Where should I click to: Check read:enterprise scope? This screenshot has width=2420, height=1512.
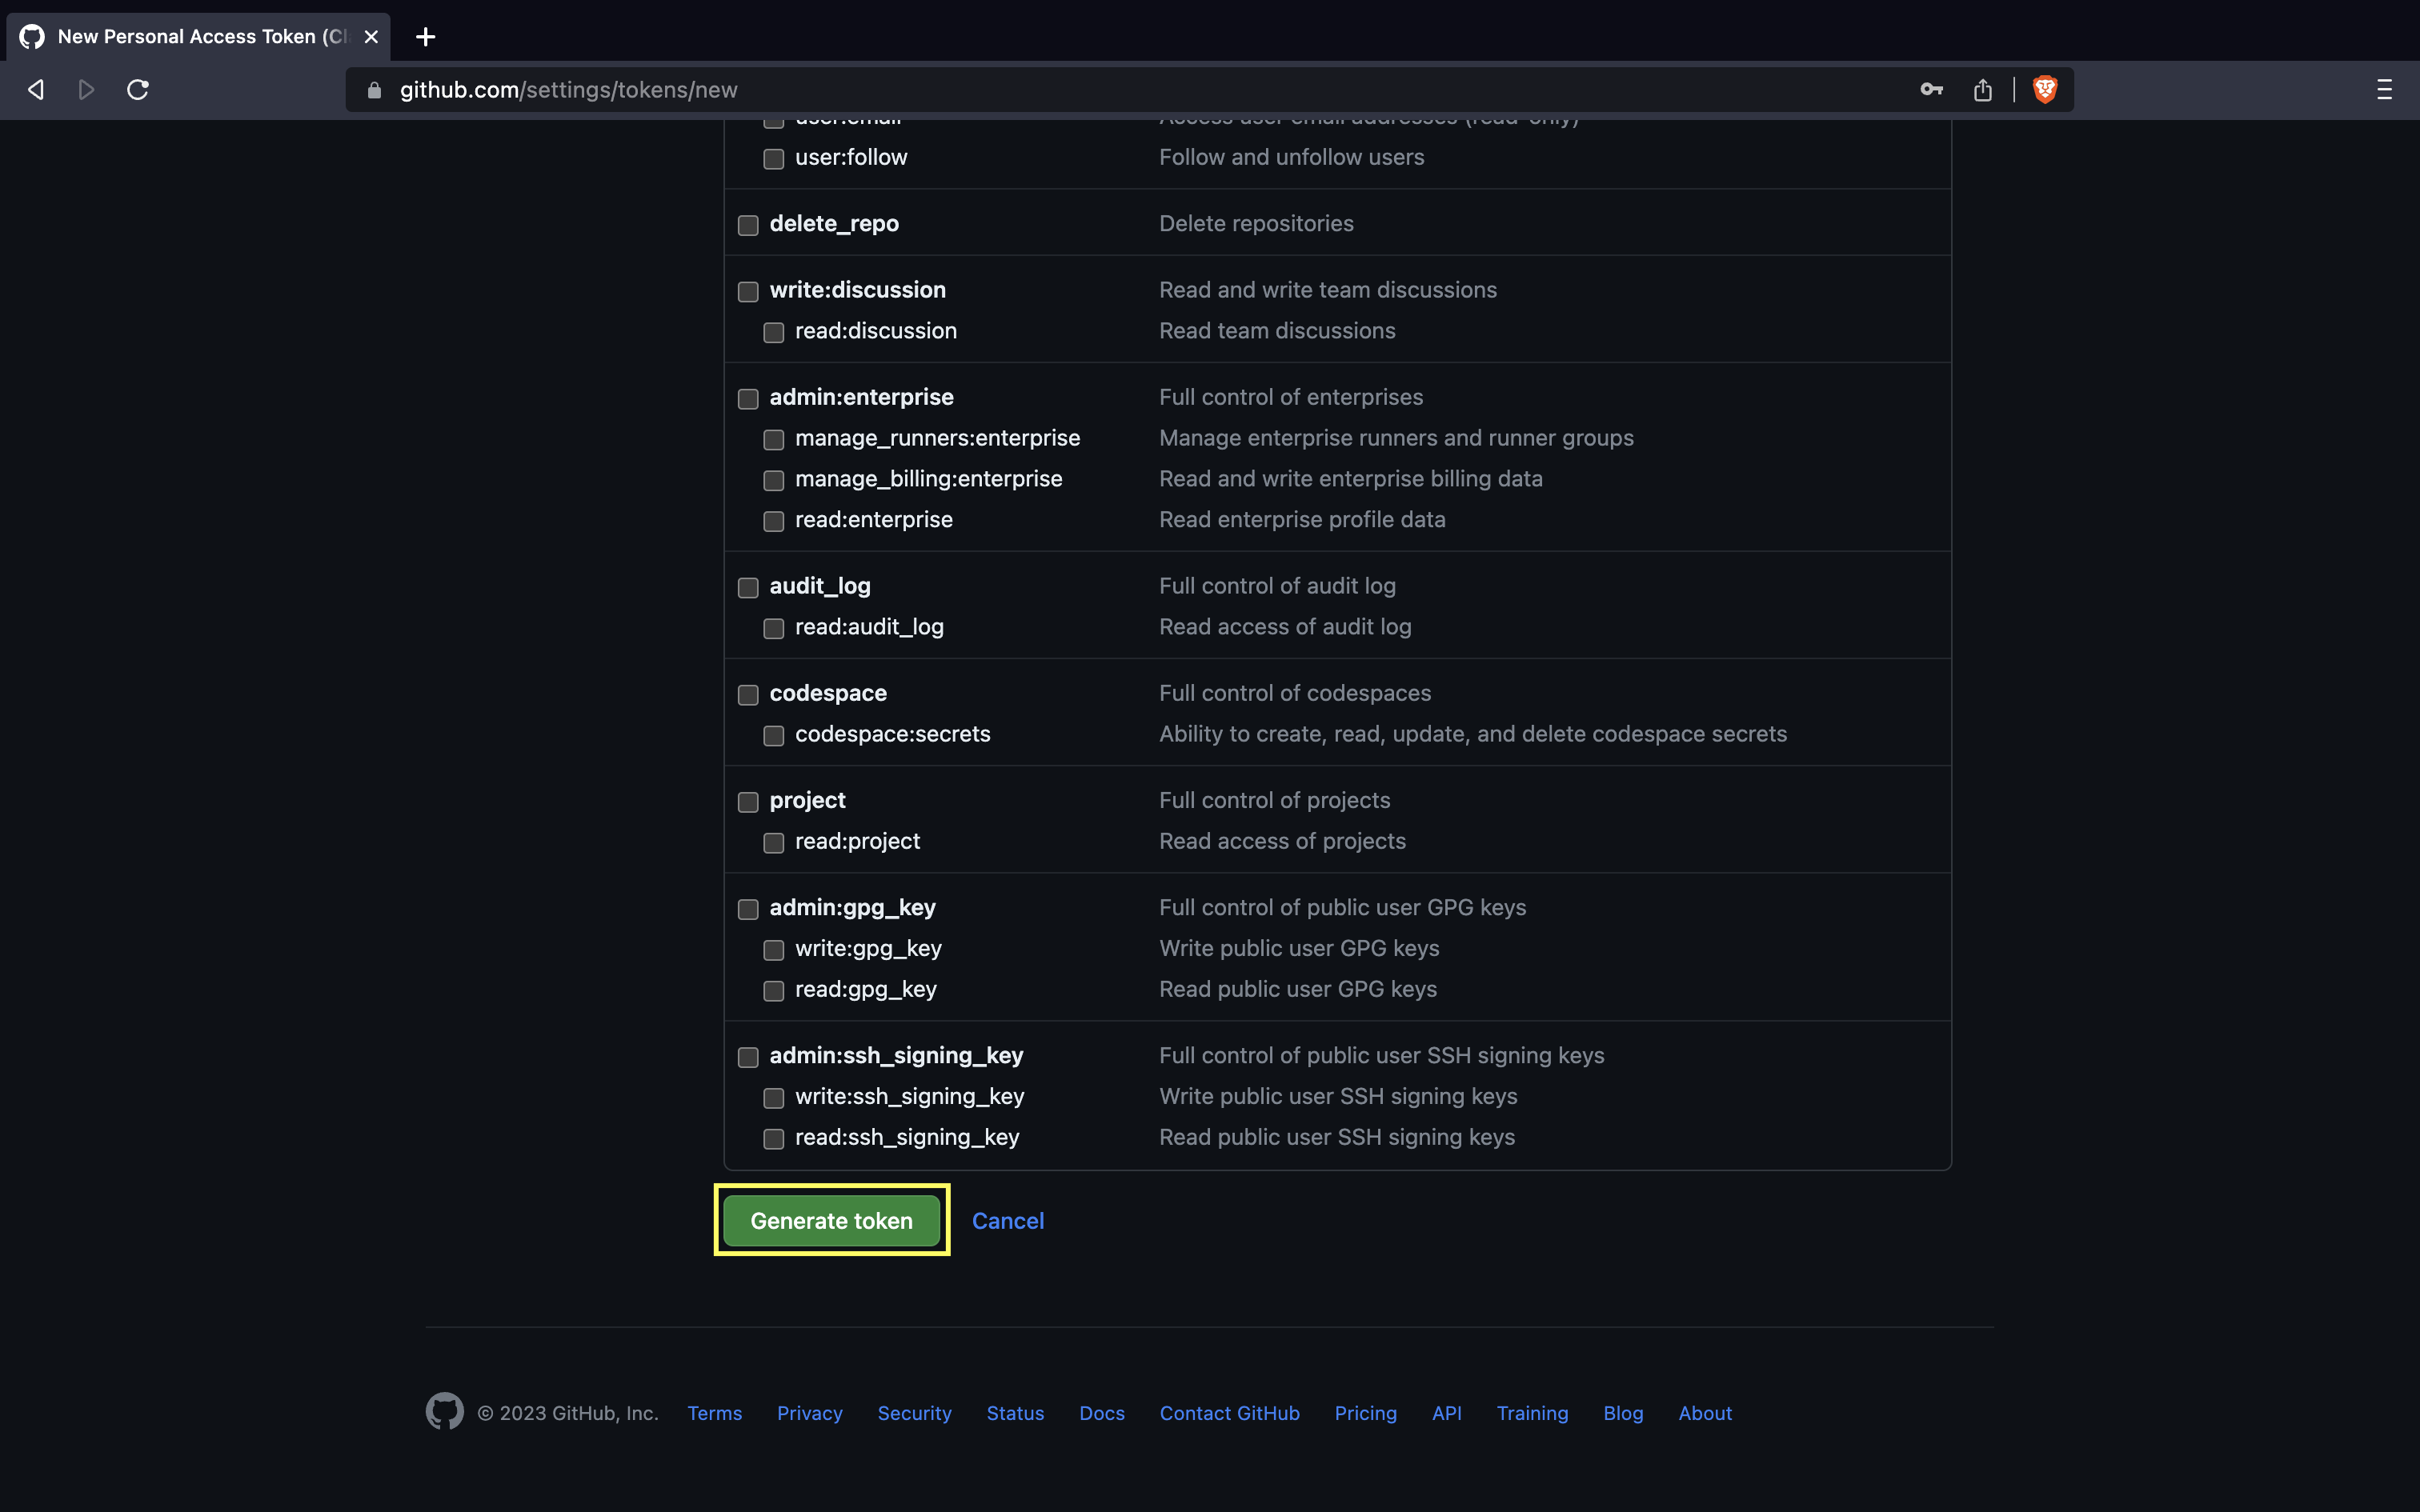pos(774,521)
